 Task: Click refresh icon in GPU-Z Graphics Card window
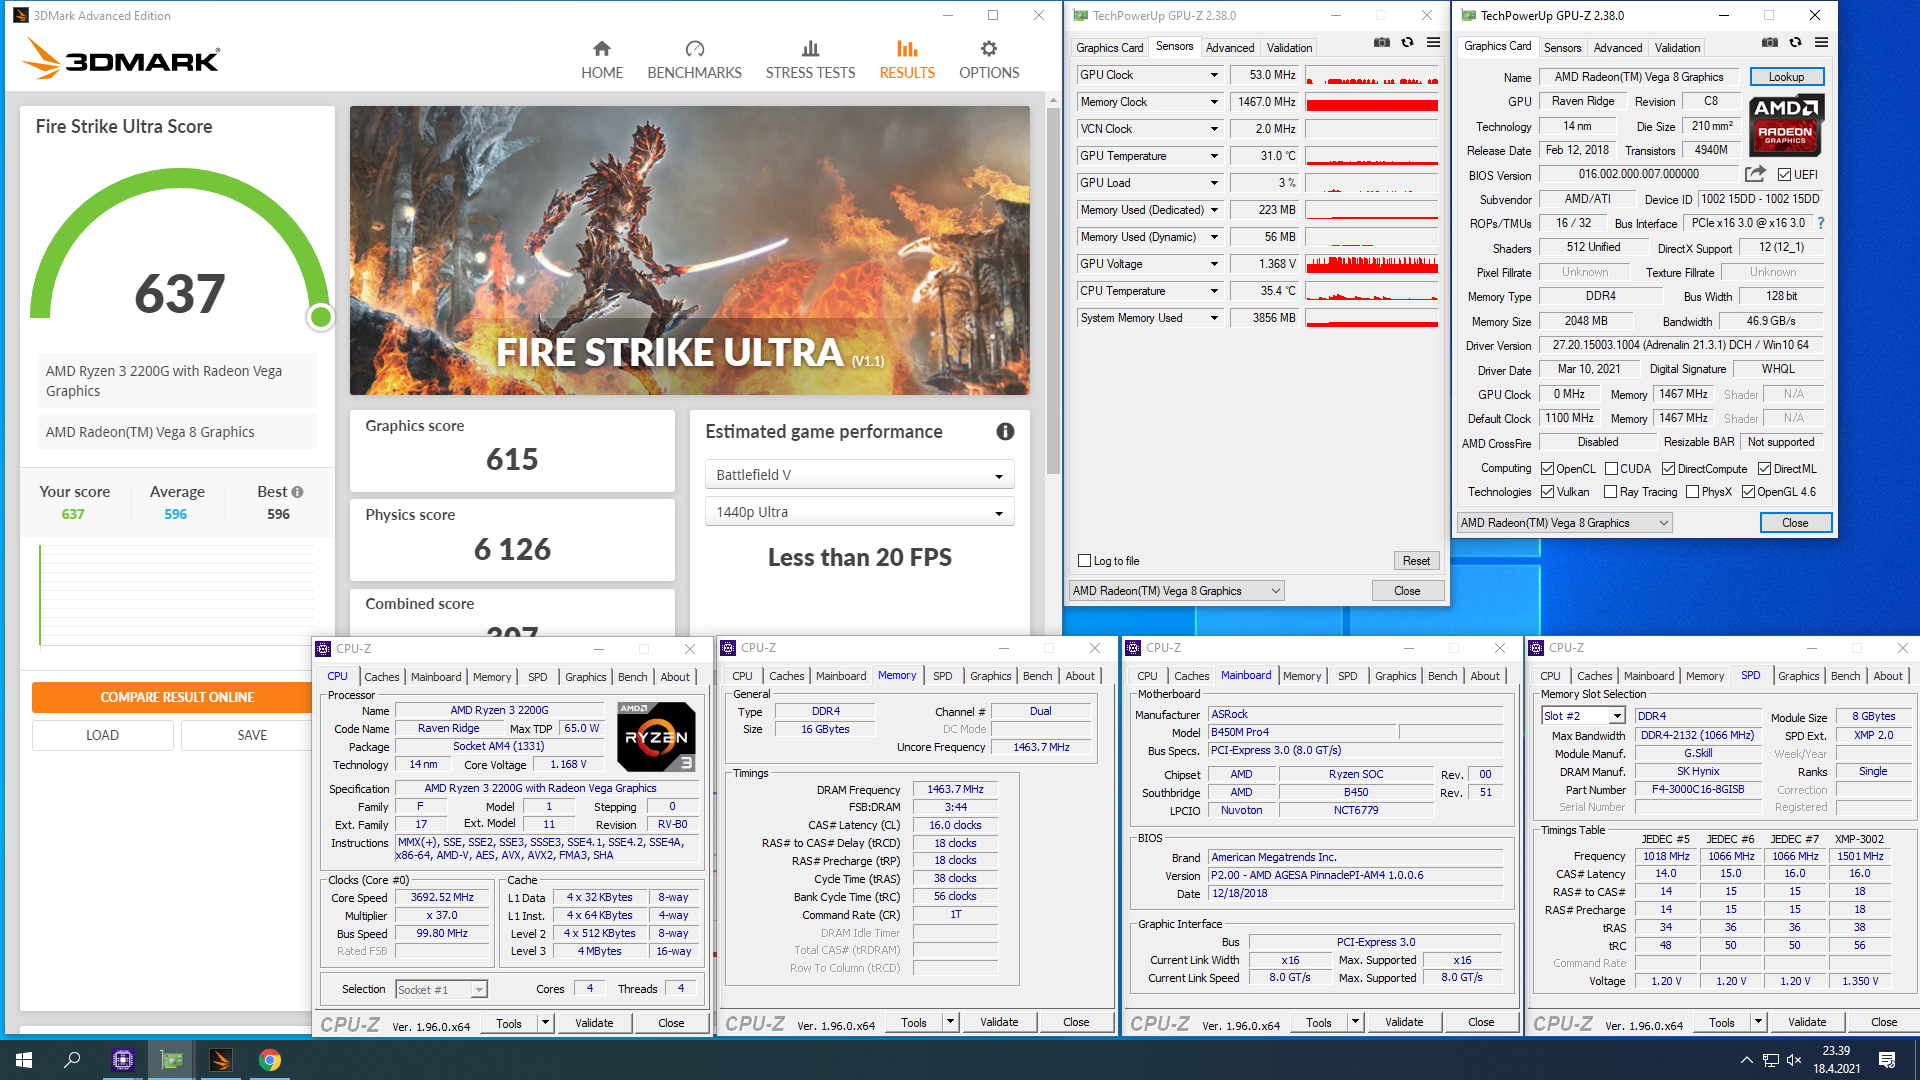[1795, 43]
